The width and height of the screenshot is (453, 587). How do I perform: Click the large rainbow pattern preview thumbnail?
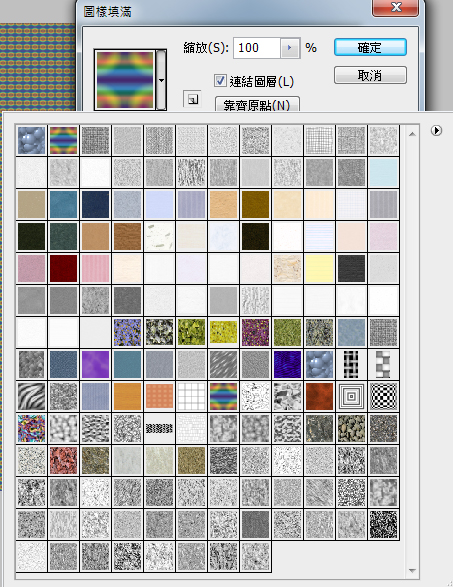(x=125, y=80)
